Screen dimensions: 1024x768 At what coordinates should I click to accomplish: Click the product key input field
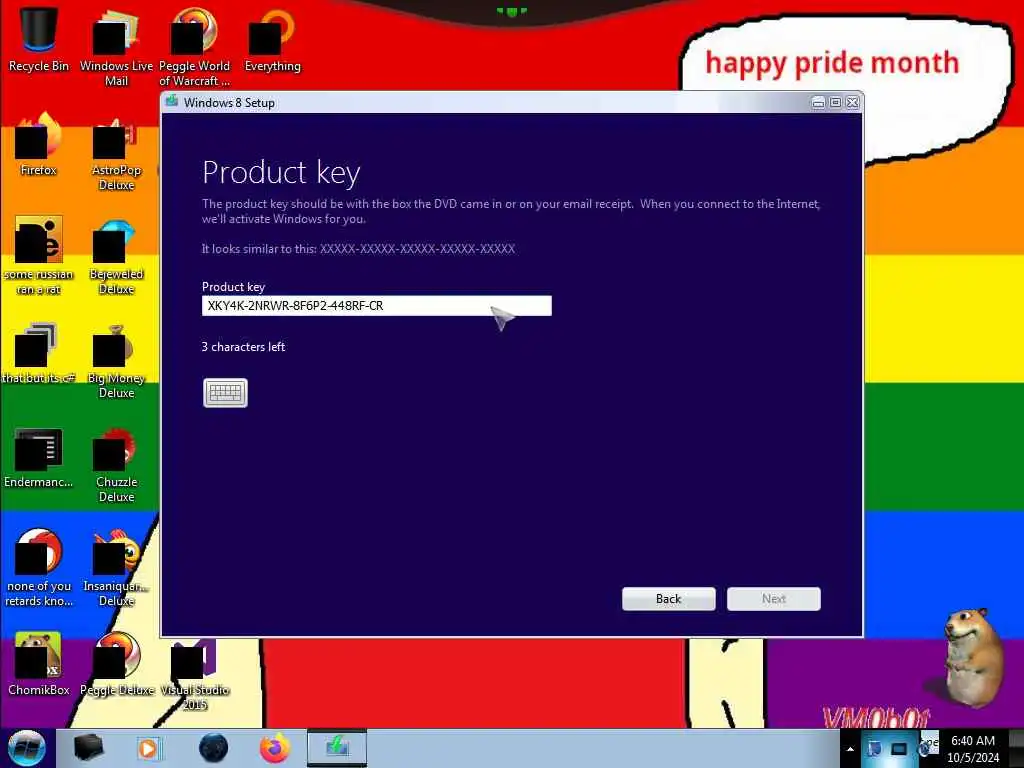pos(377,306)
